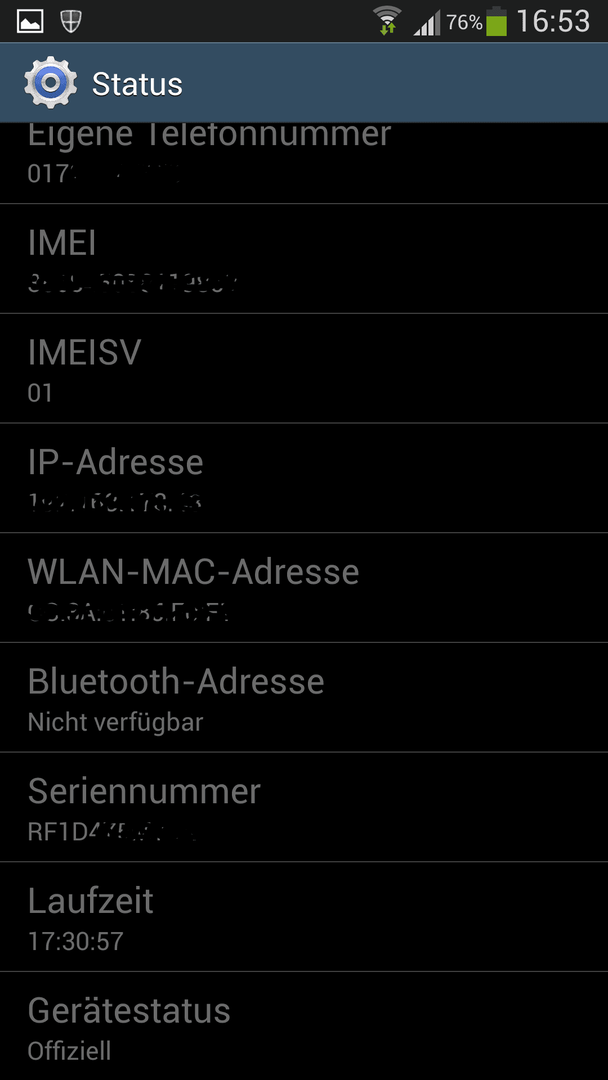Open the image notification icon
This screenshot has width=608, height=1080.
29,21
